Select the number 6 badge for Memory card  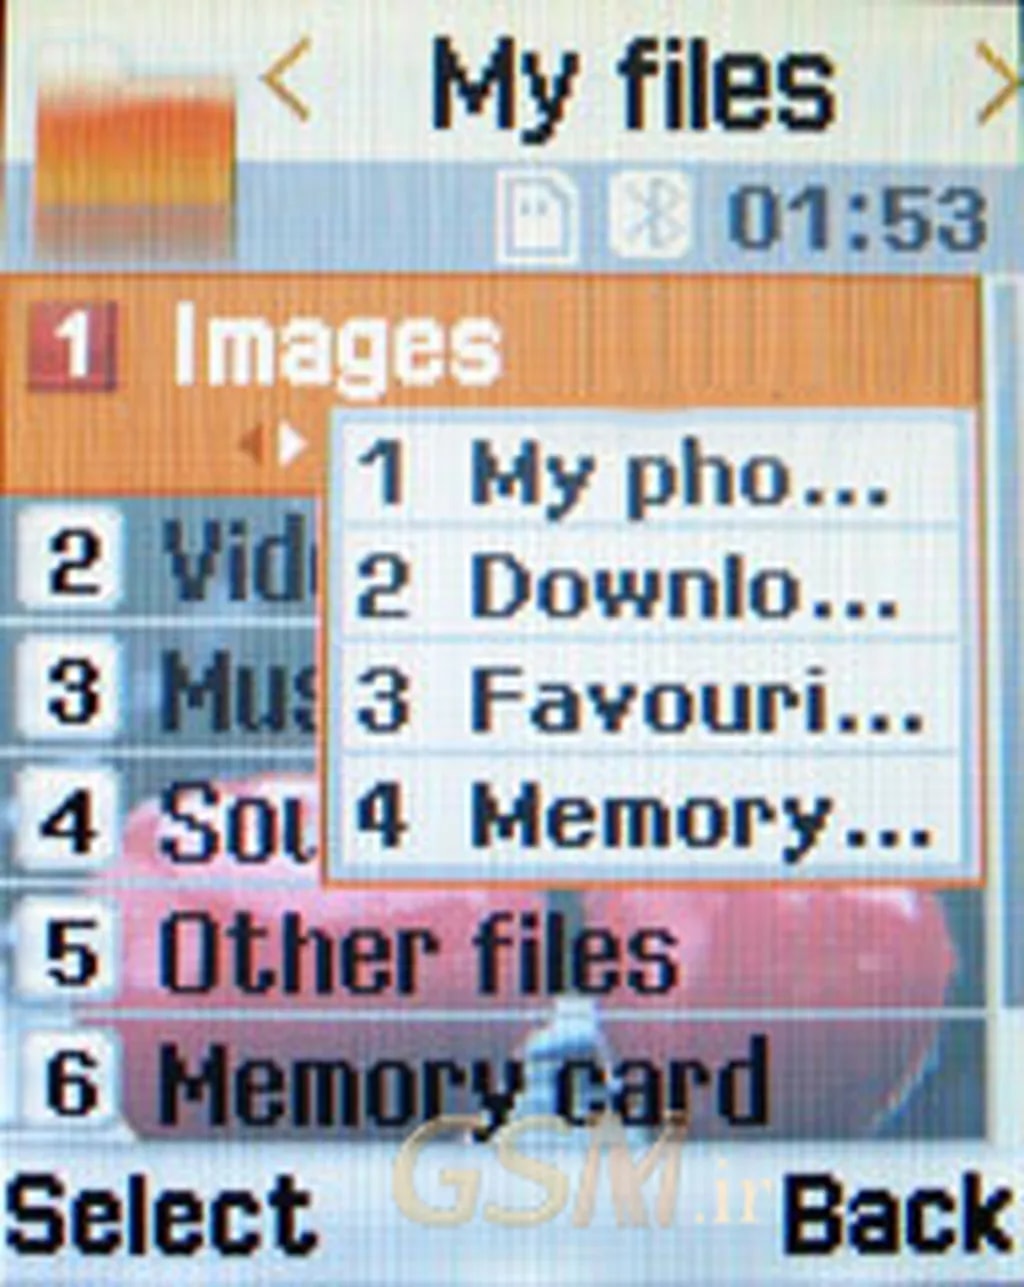pos(73,1078)
